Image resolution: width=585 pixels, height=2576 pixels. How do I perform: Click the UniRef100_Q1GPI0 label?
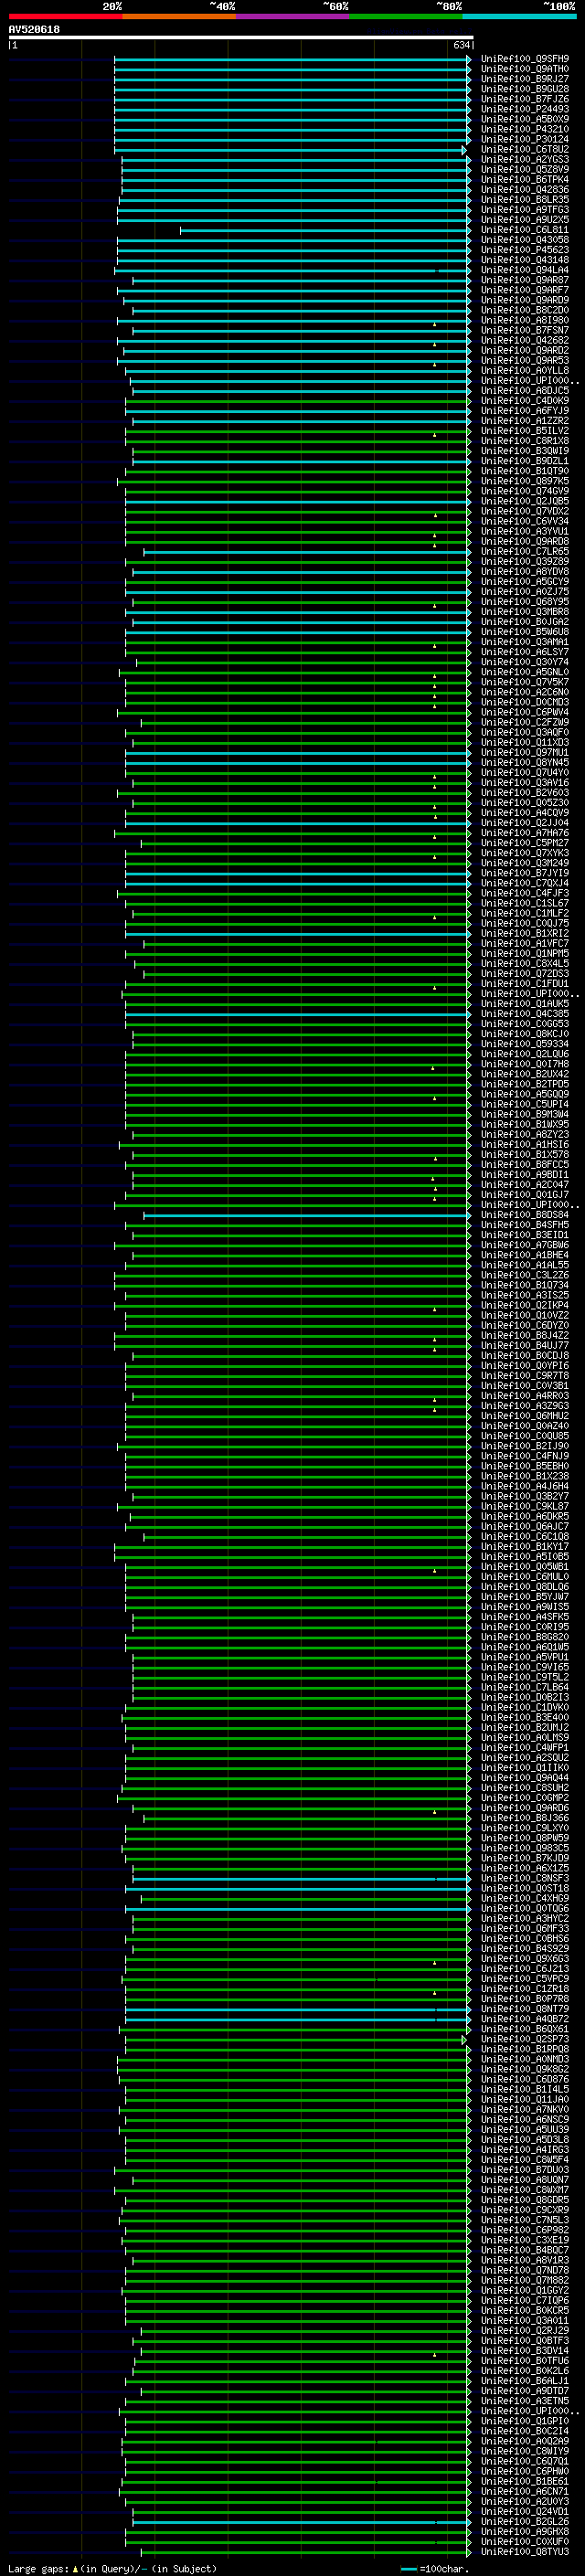525,2421
